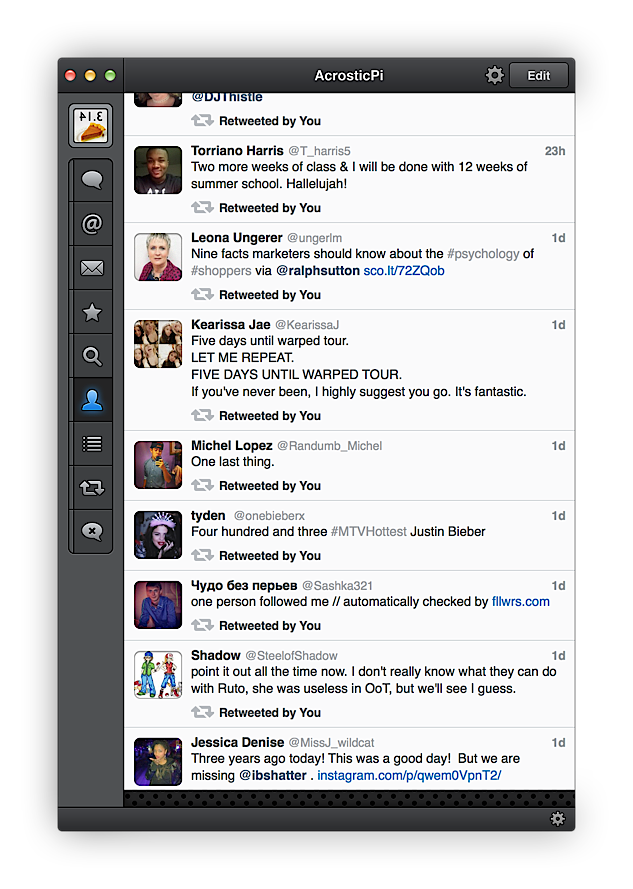Click retweet icon under tyden tweet

point(202,555)
